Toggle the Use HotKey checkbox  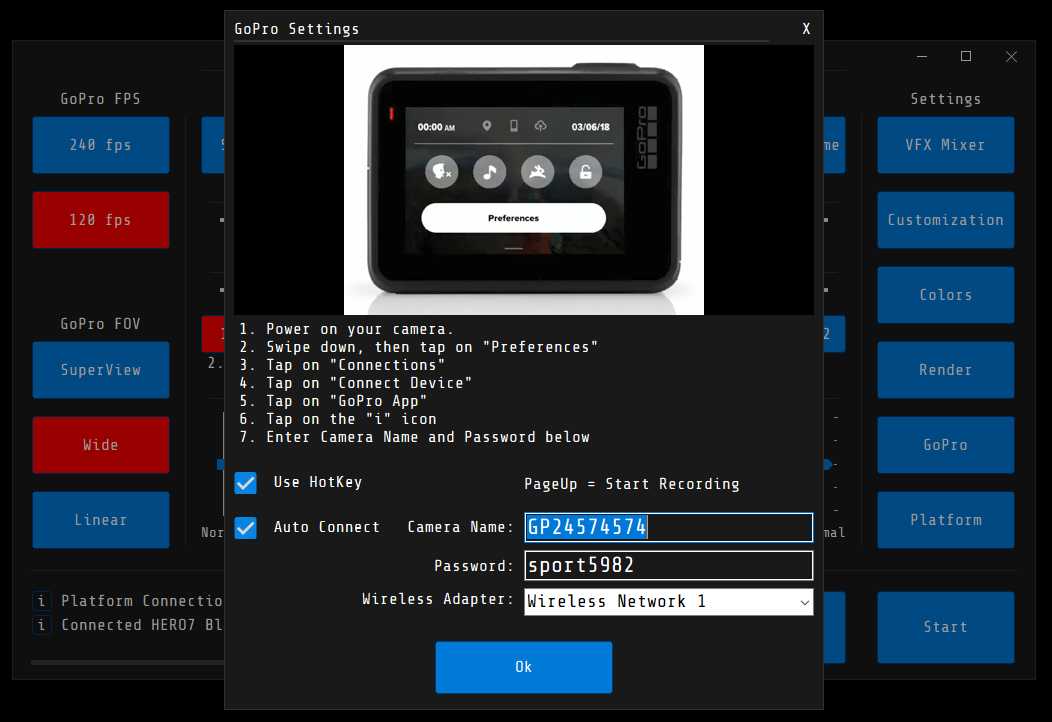click(246, 483)
